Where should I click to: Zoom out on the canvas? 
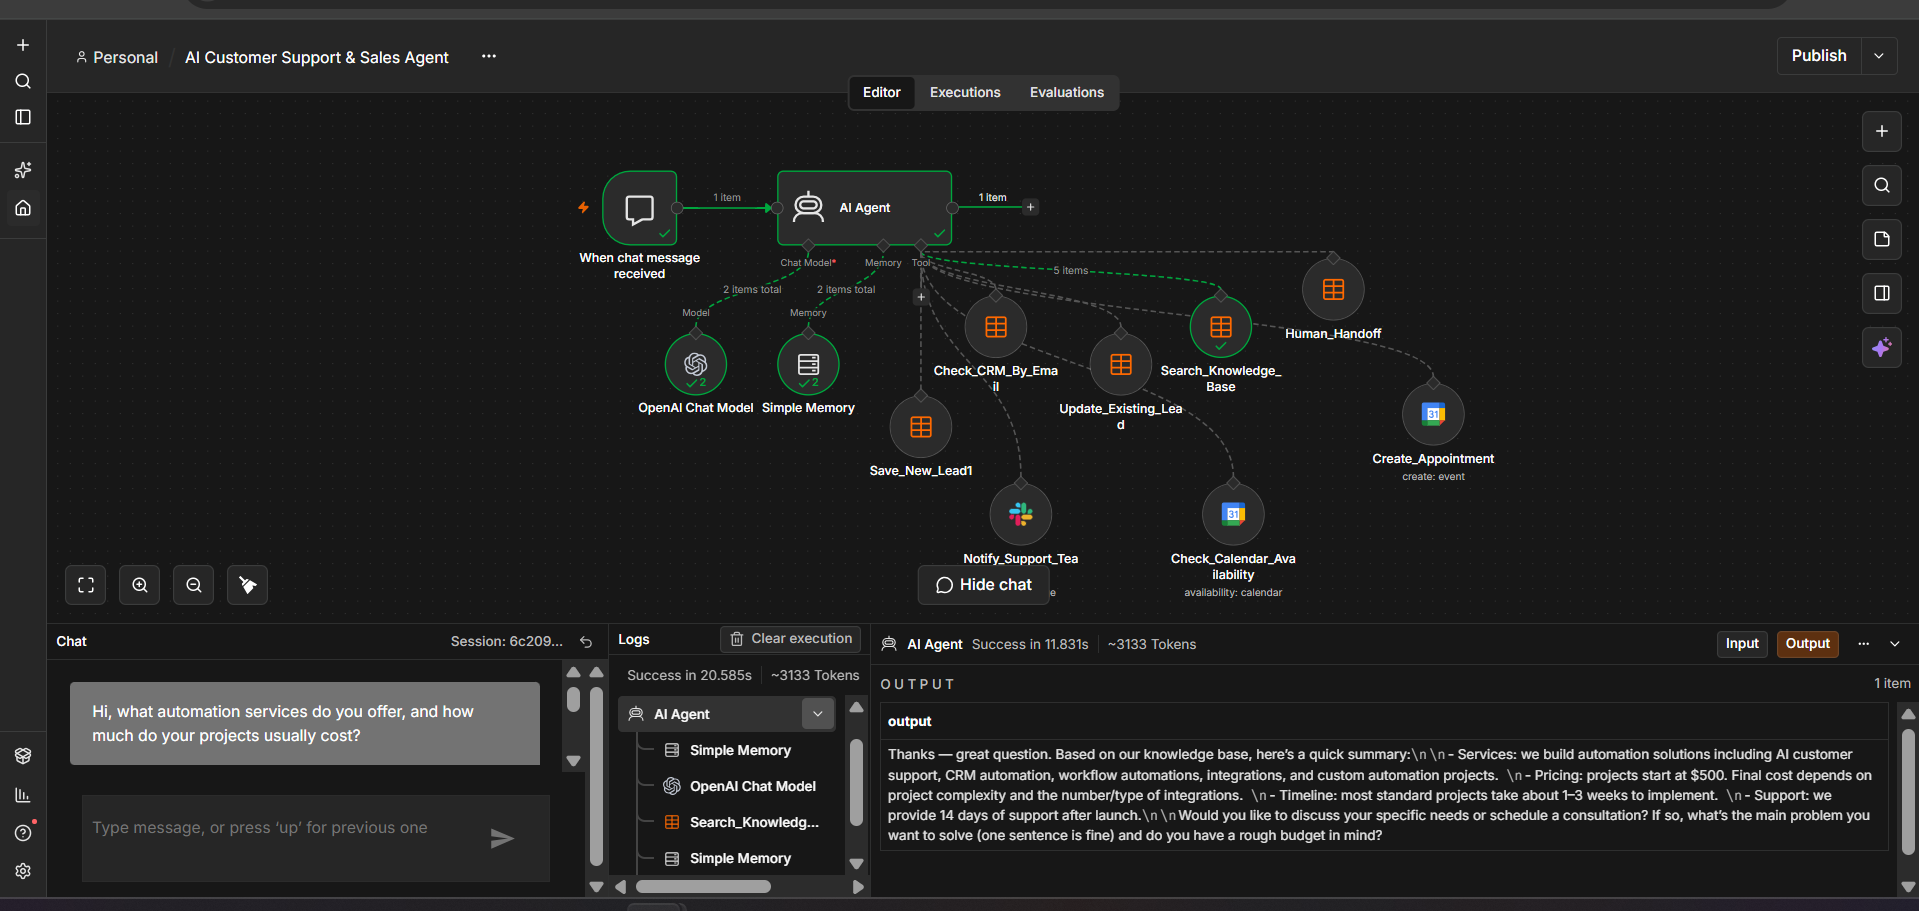194,585
